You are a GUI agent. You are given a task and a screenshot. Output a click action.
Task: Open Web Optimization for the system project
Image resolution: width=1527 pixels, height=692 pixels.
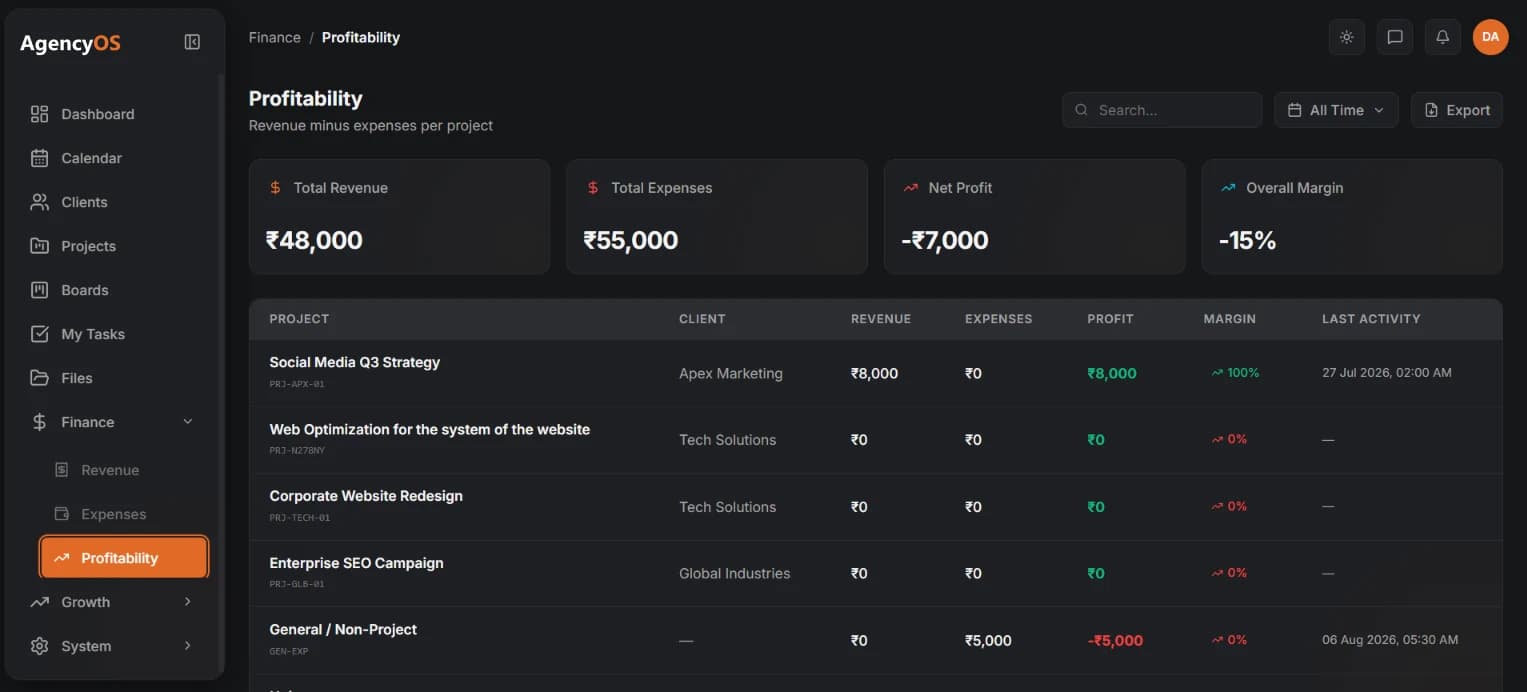coord(429,429)
